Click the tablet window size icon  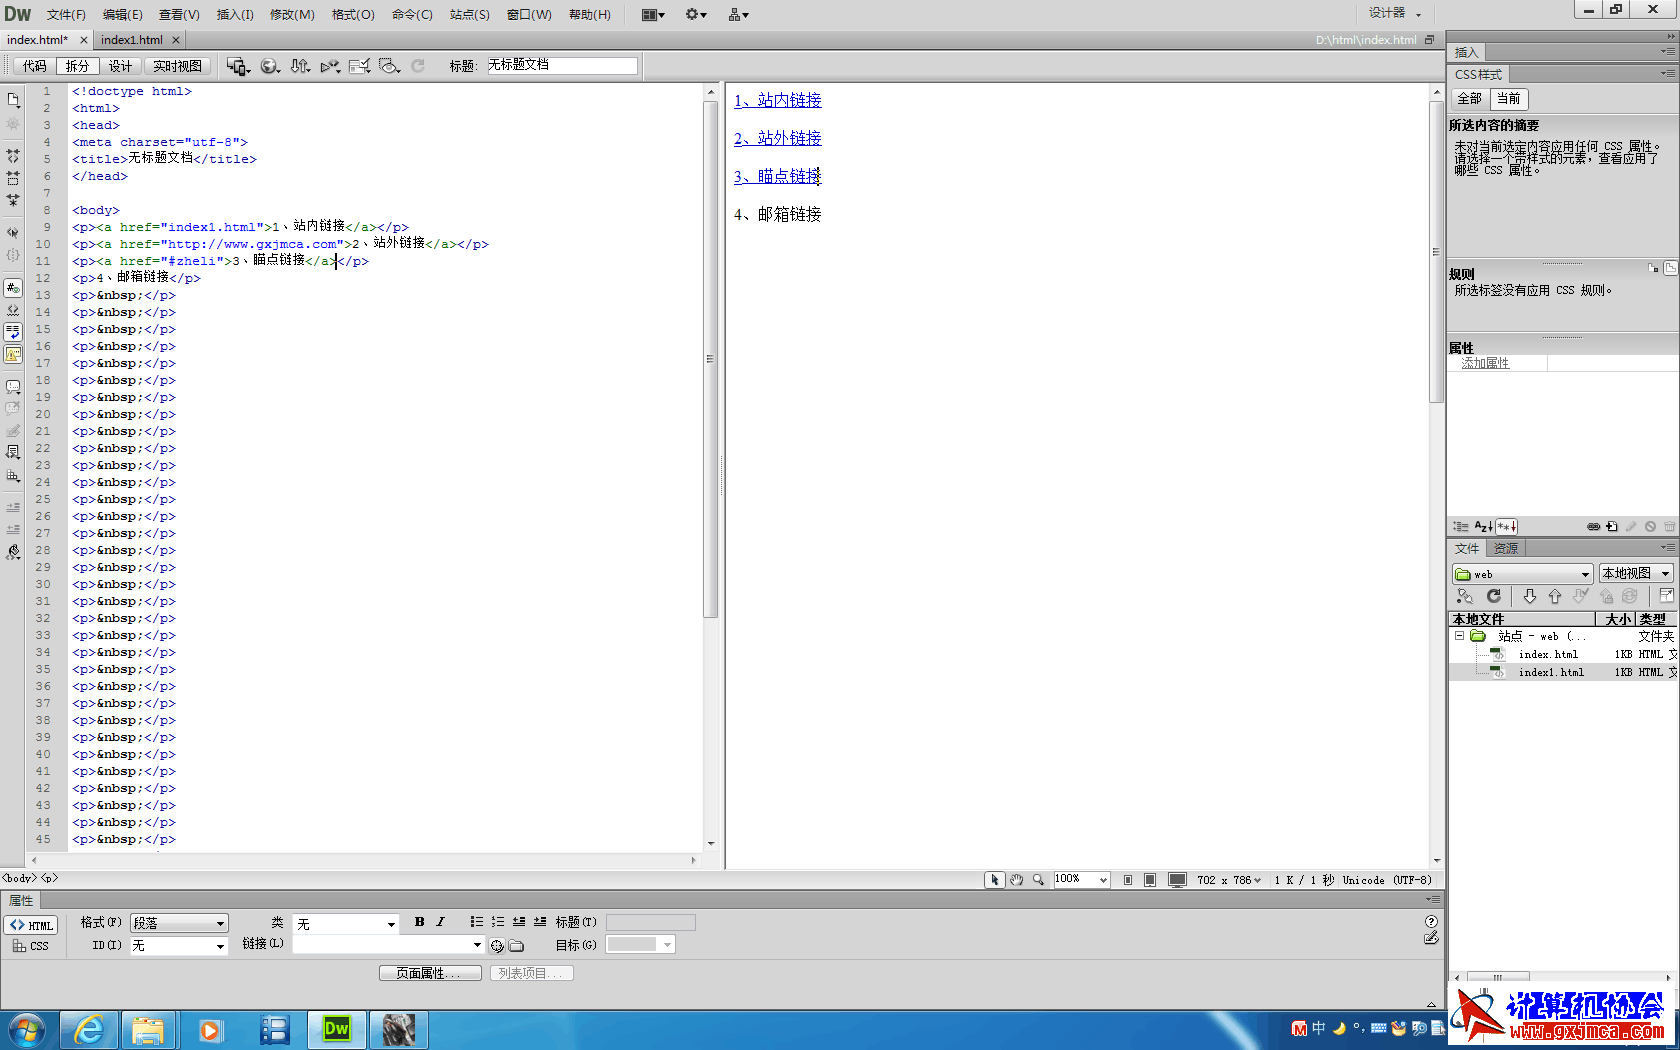[1150, 880]
